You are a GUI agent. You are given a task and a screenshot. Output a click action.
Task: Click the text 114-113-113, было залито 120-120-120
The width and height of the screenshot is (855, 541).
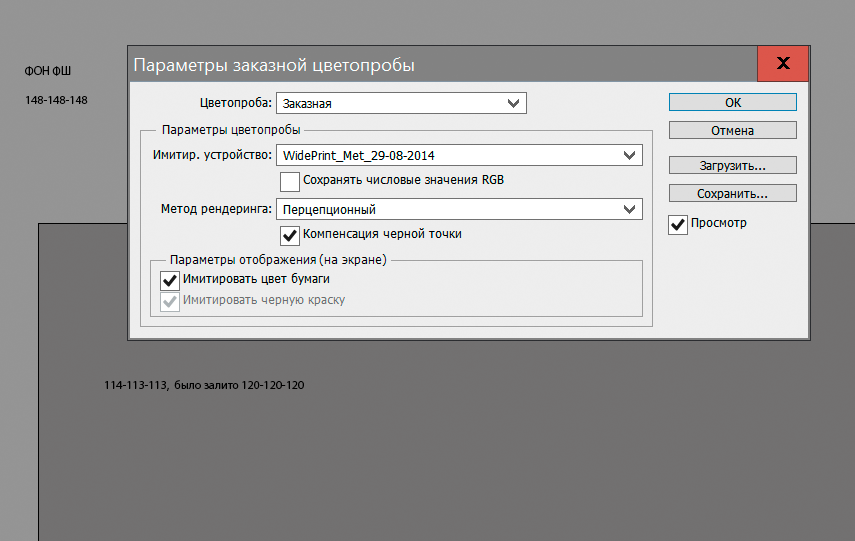(x=204, y=385)
